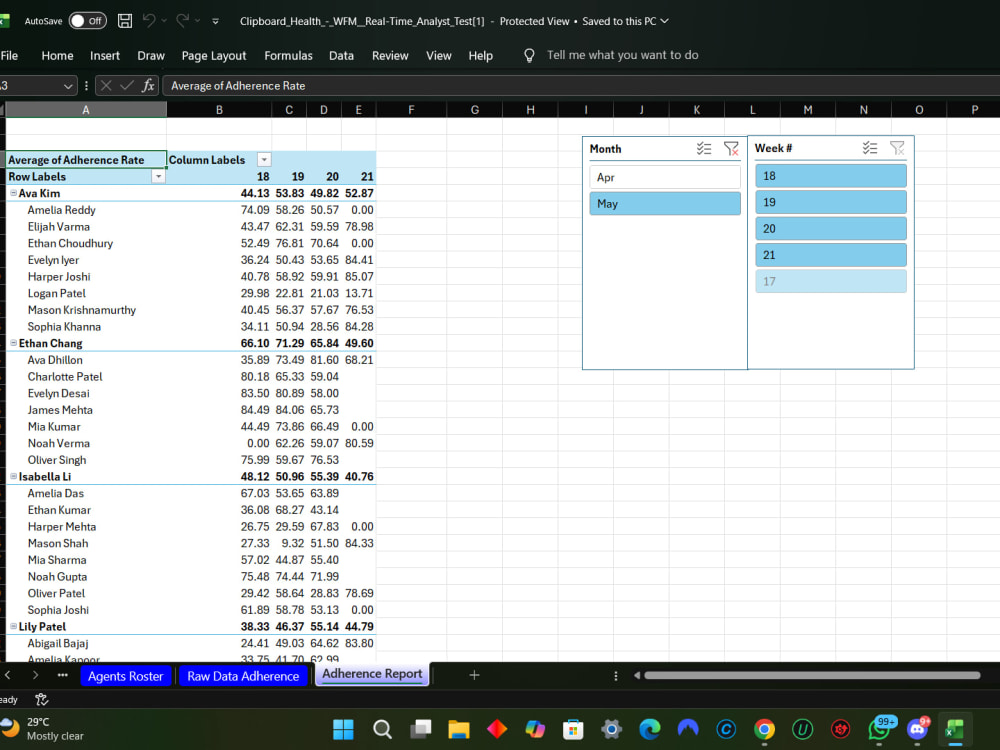
Task: Open Microsoft Store taskbar icon
Action: (573, 729)
